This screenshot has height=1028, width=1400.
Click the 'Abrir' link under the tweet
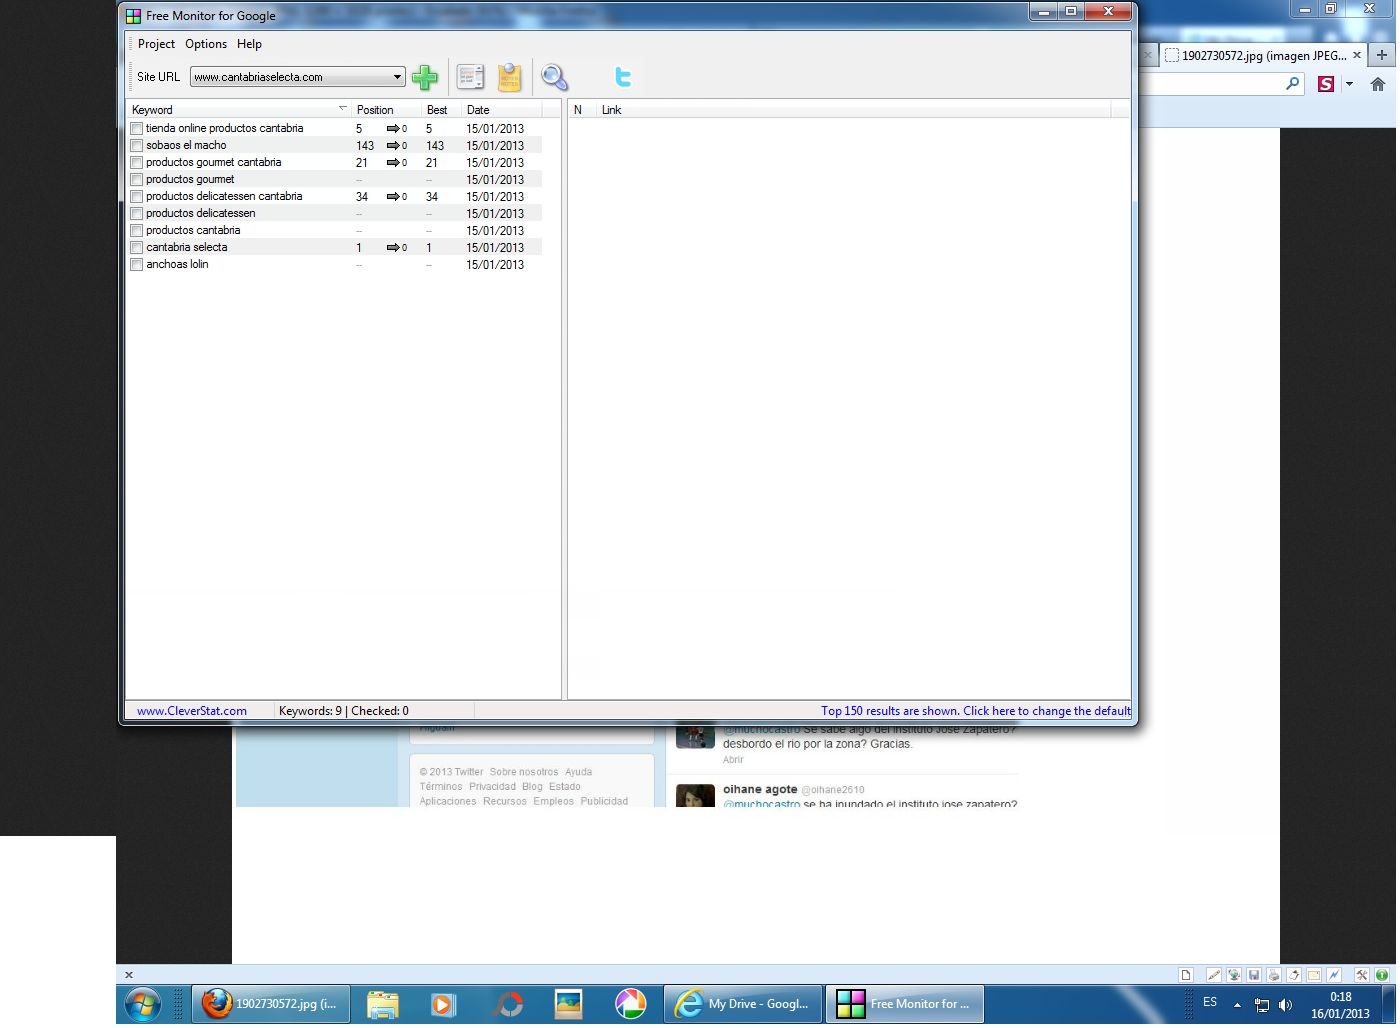tap(733, 760)
